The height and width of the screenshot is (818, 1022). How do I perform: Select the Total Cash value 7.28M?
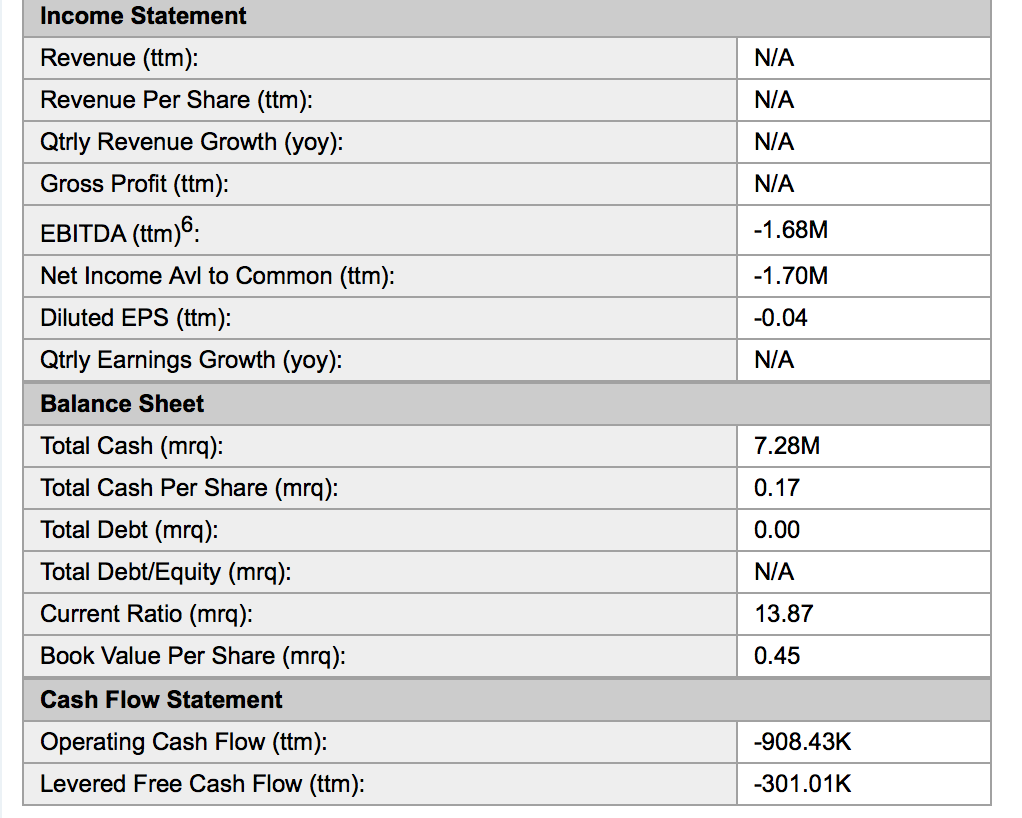pyautogui.click(x=786, y=446)
